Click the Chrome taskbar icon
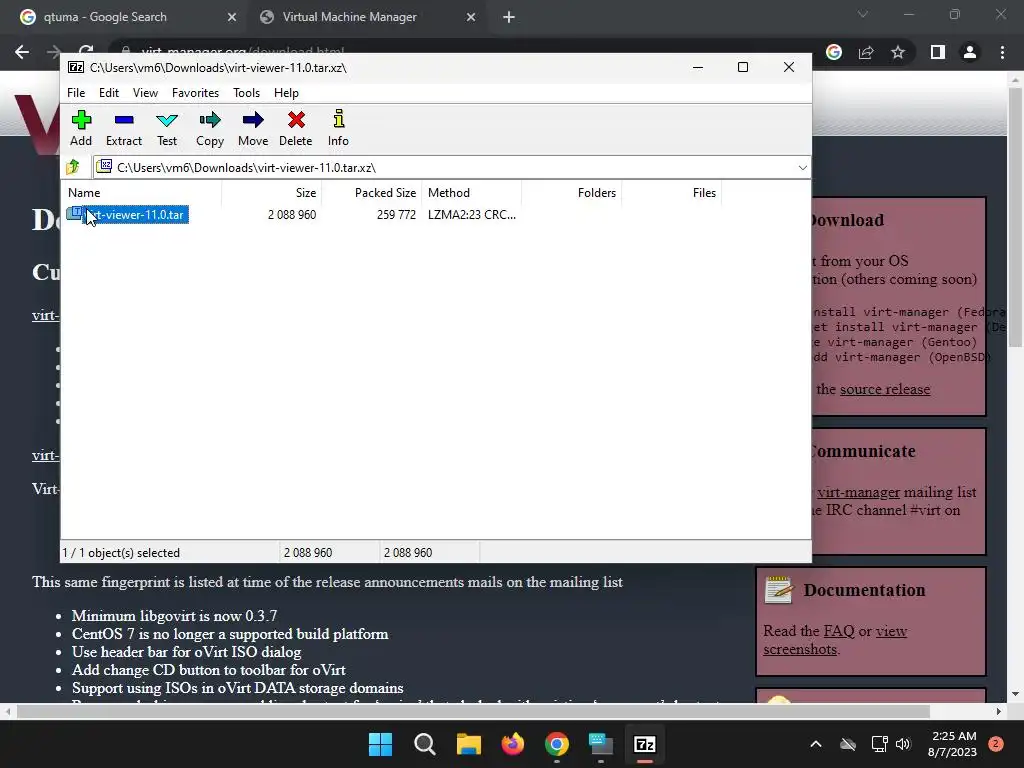The width and height of the screenshot is (1024, 768). [556, 744]
